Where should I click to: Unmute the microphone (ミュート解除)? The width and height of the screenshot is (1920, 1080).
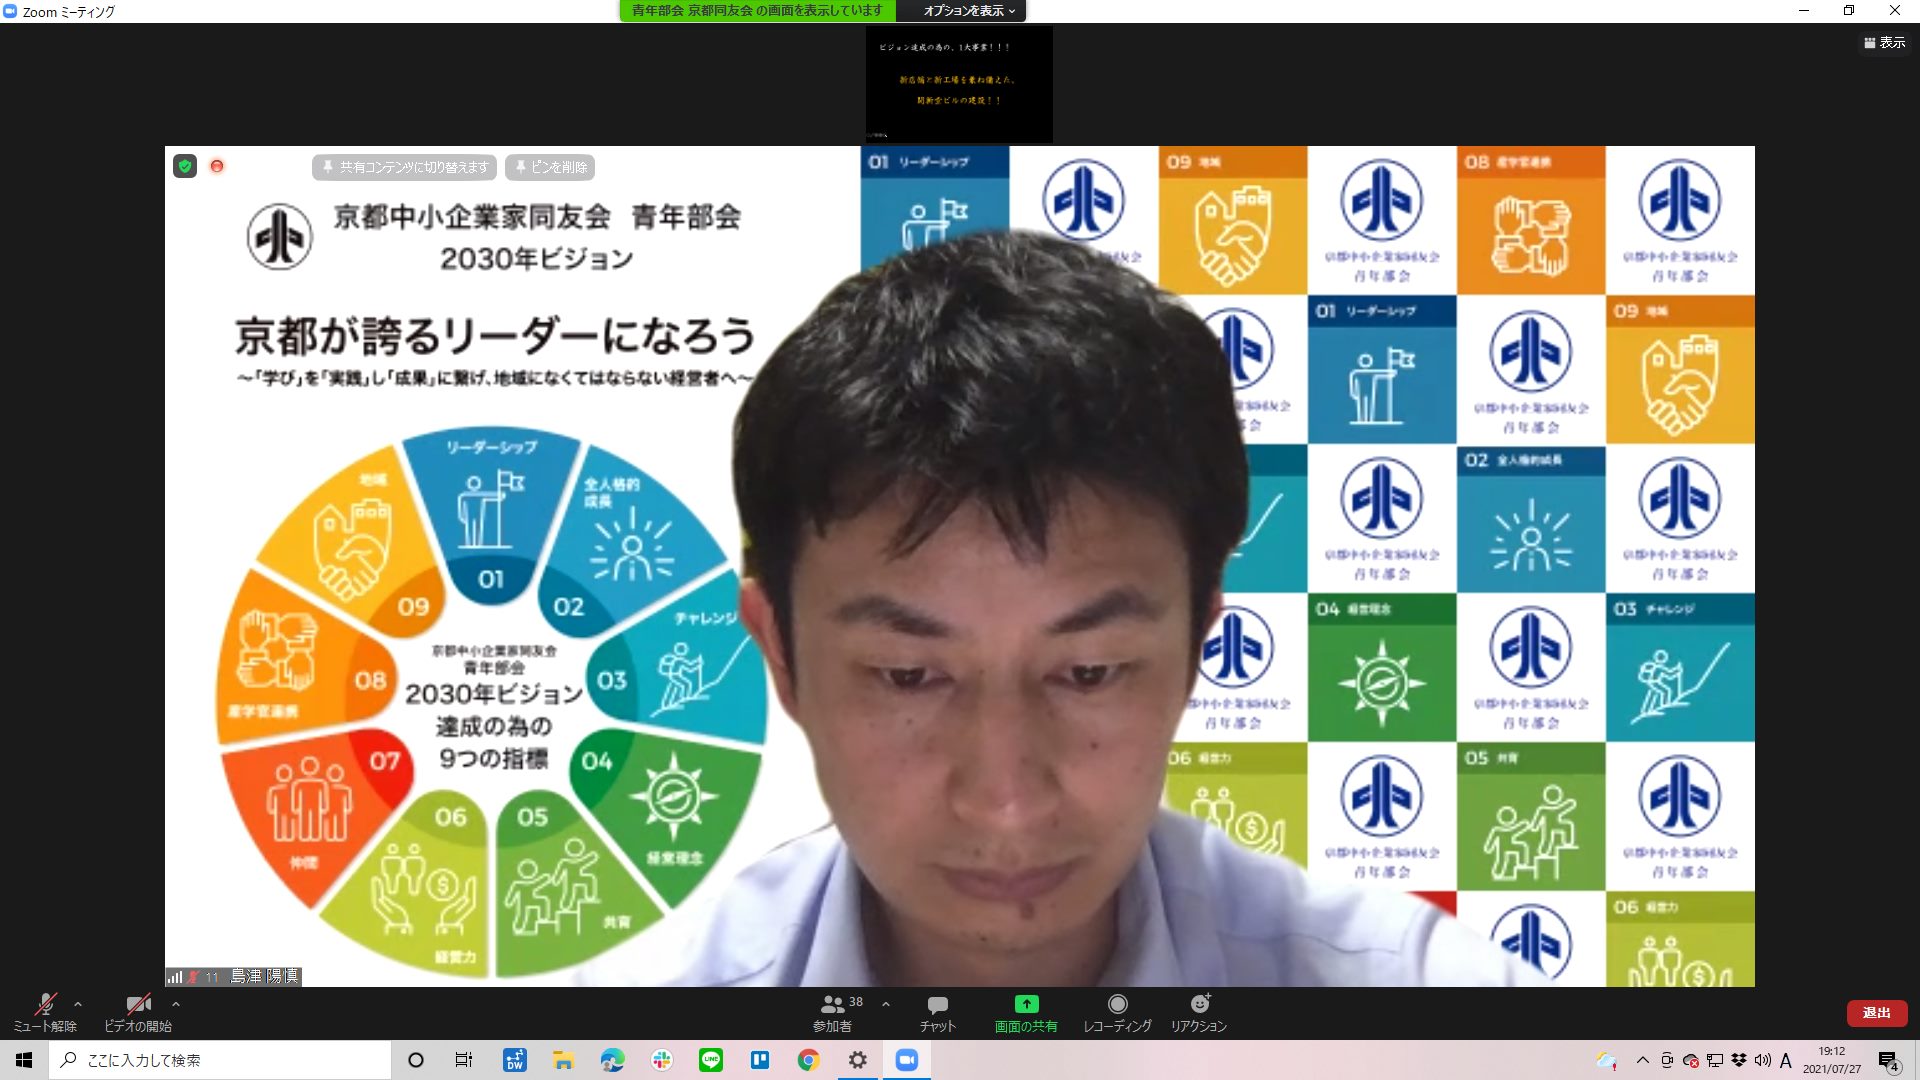point(44,1012)
